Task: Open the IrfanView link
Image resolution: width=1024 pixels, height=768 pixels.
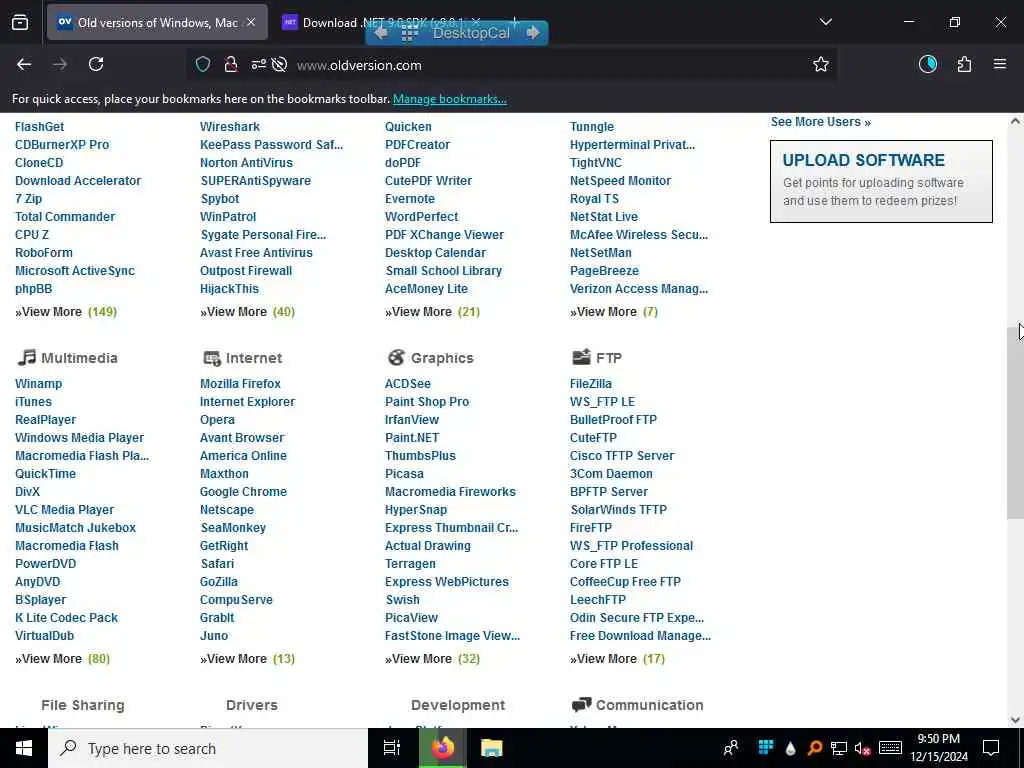Action: click(412, 419)
